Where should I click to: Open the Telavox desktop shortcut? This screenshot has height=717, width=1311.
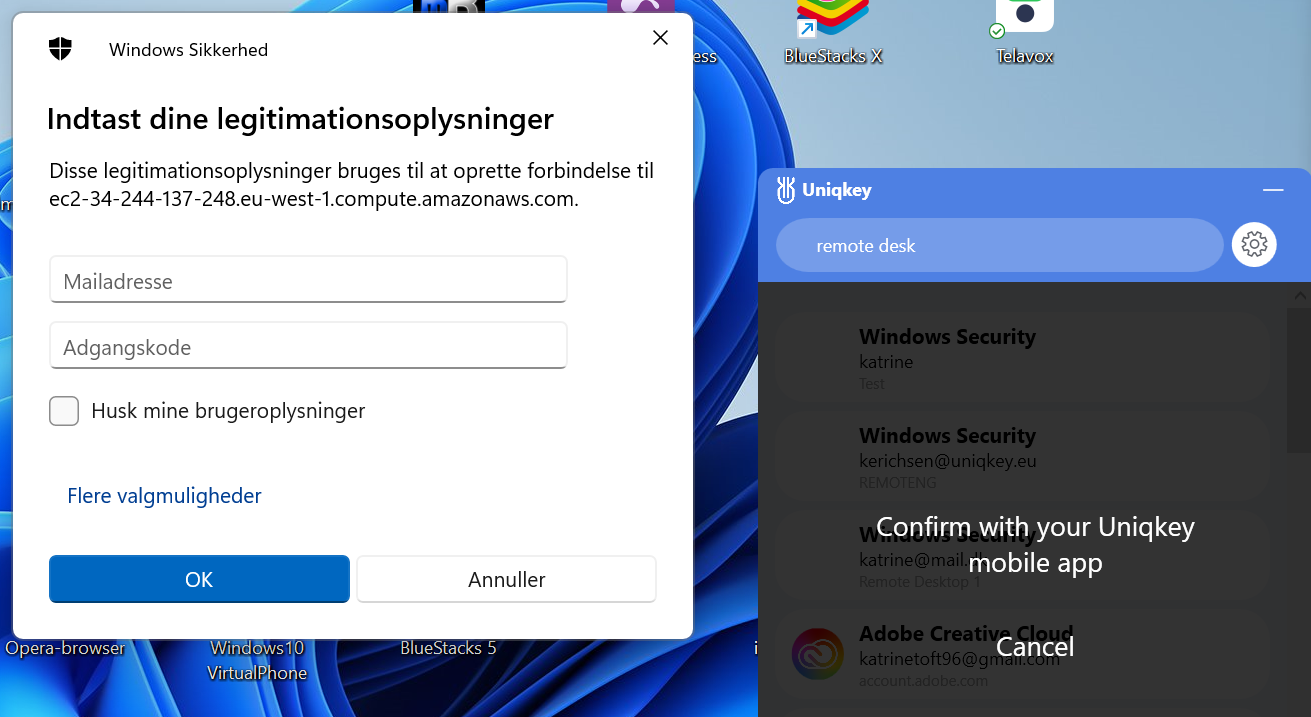coord(1025,30)
